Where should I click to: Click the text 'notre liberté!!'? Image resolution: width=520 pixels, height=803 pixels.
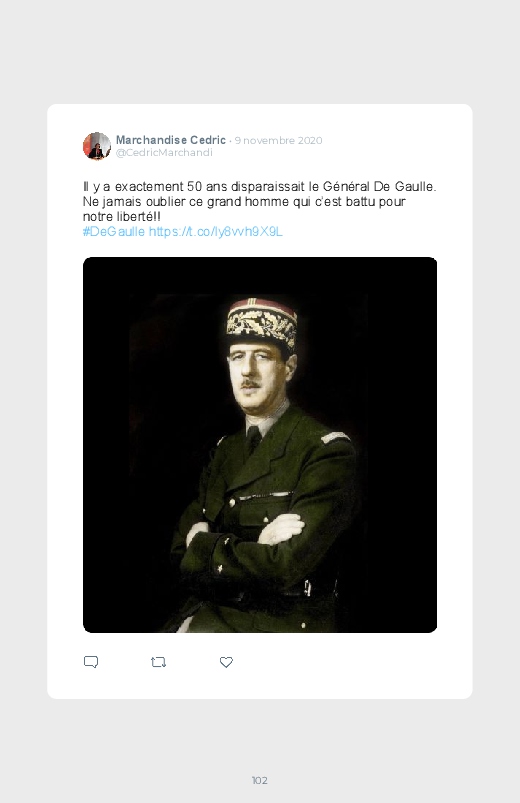click(x=121, y=217)
